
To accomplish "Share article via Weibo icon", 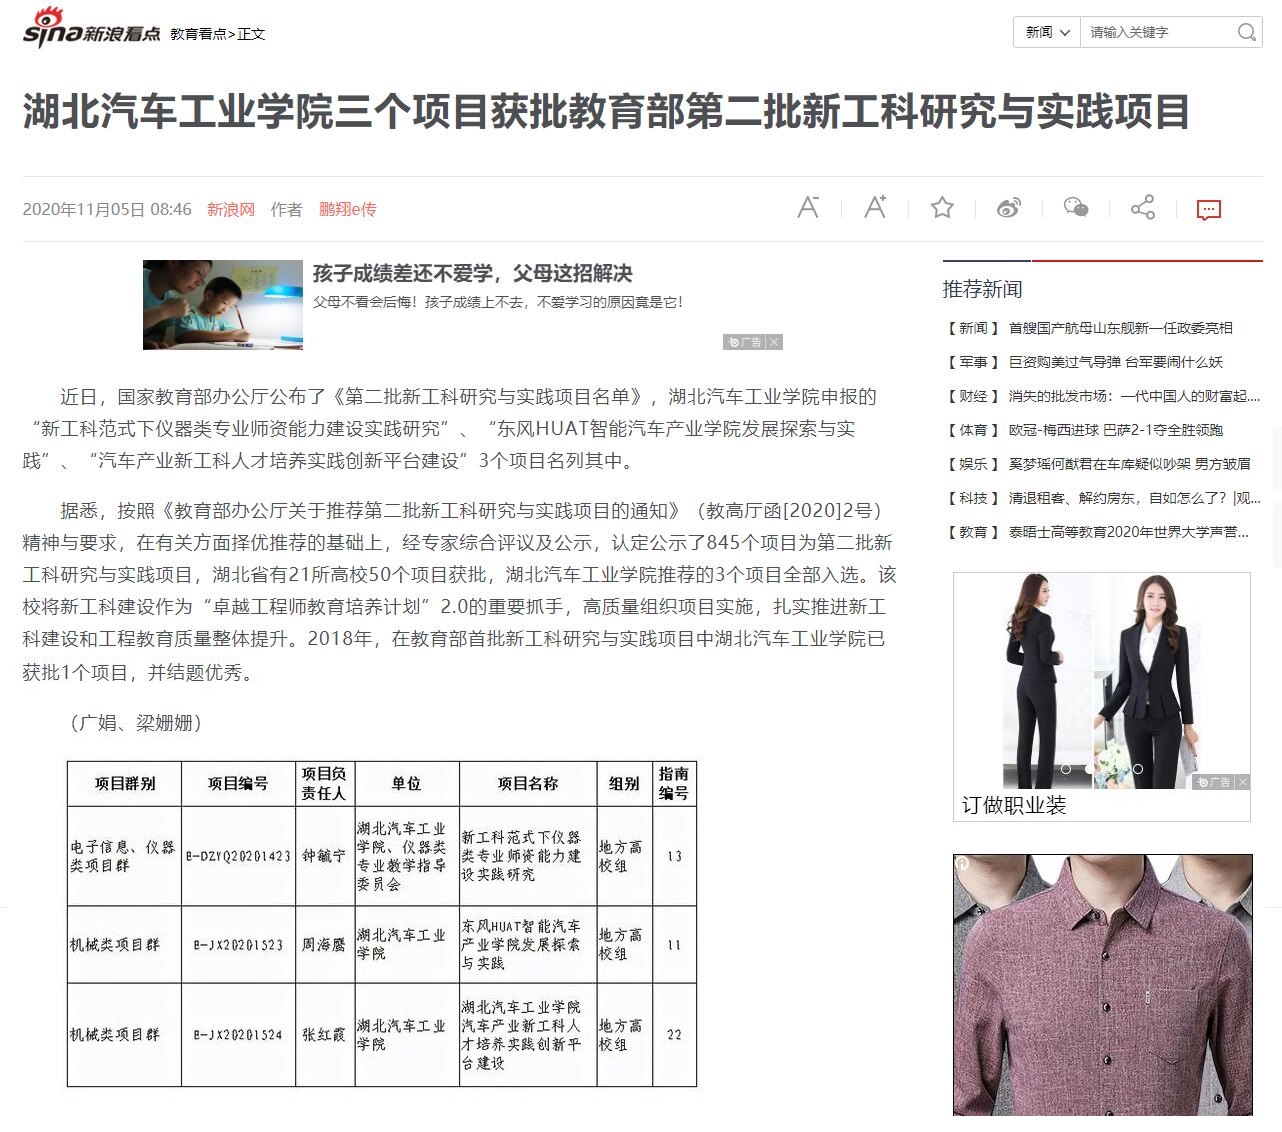I will click(x=1009, y=208).
